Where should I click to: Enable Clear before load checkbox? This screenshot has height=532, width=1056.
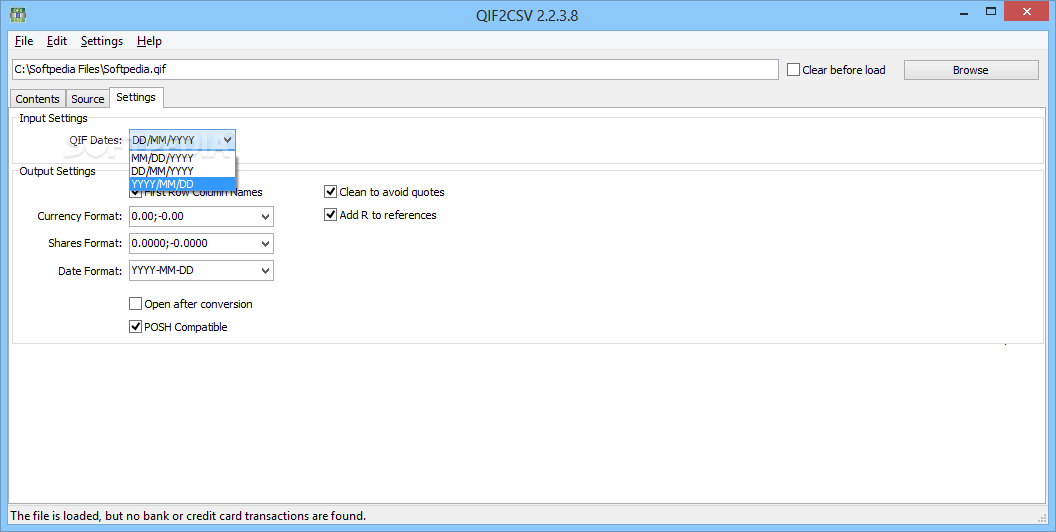click(793, 69)
